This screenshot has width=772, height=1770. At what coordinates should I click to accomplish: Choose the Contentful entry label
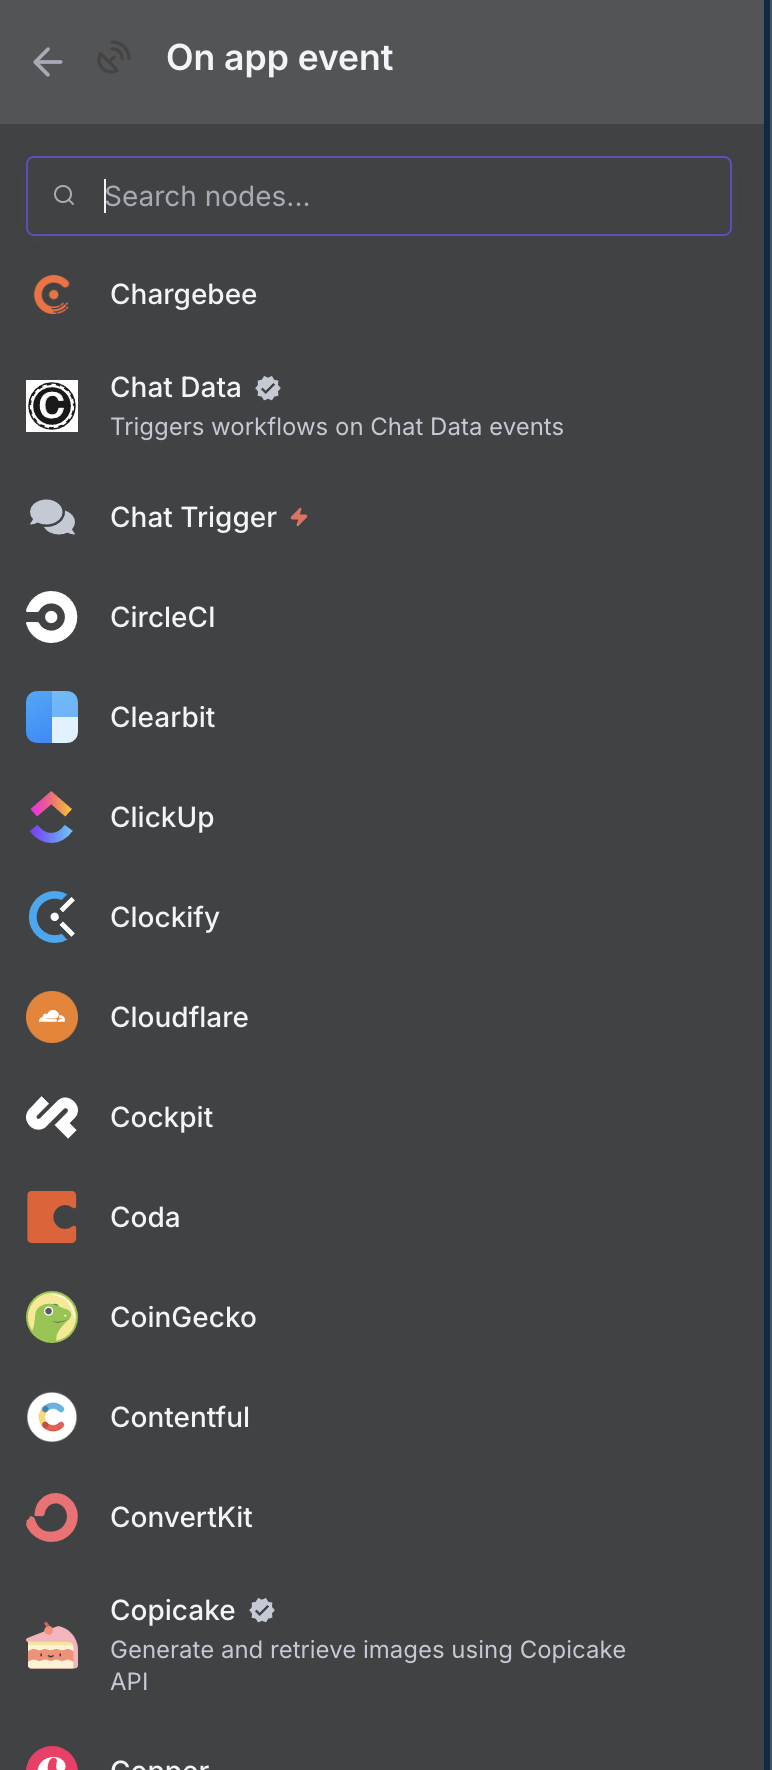coord(180,1417)
